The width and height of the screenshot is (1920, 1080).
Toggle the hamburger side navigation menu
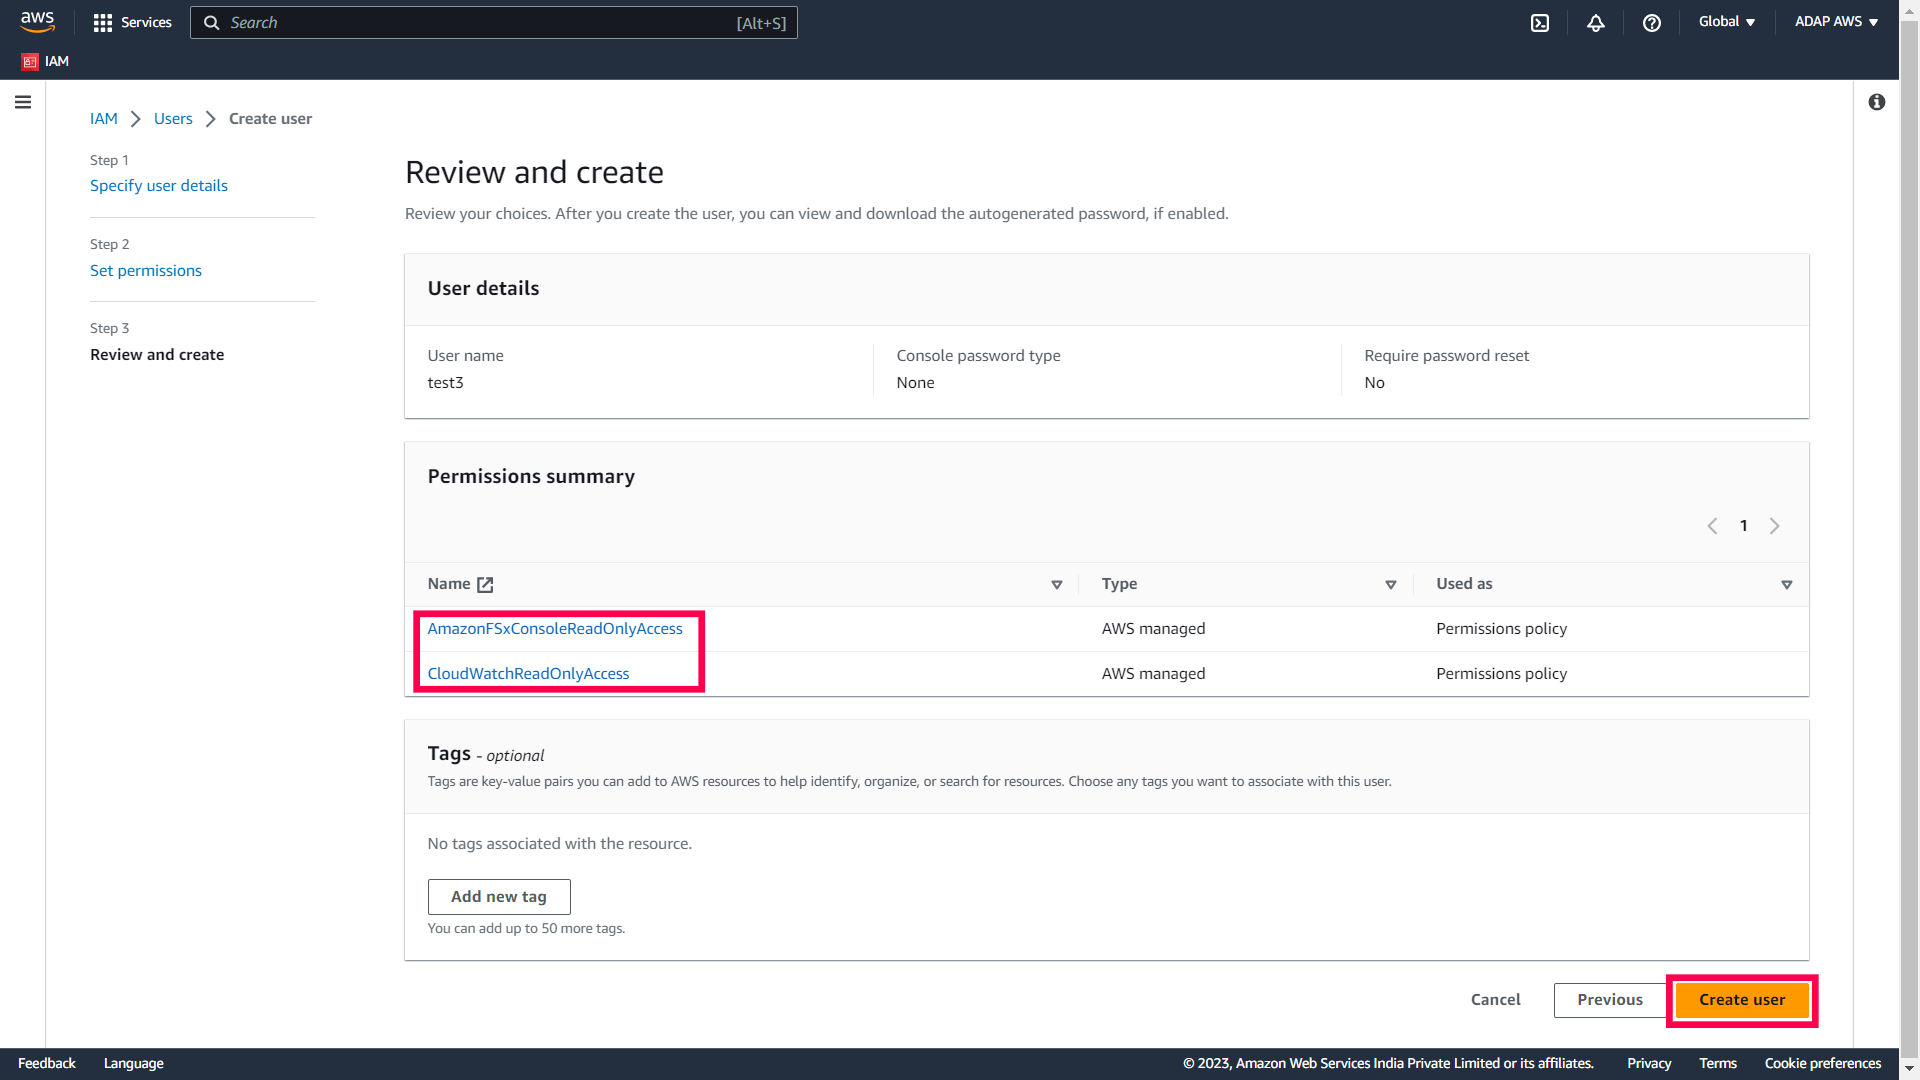pyautogui.click(x=23, y=102)
